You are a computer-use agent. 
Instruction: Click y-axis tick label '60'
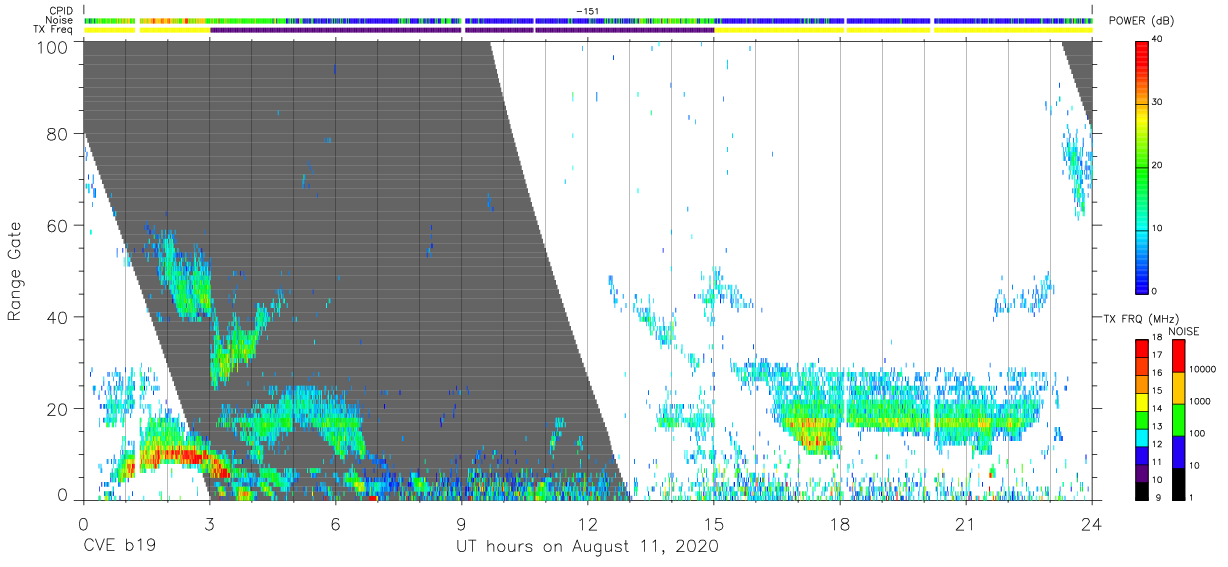[x=58, y=225]
